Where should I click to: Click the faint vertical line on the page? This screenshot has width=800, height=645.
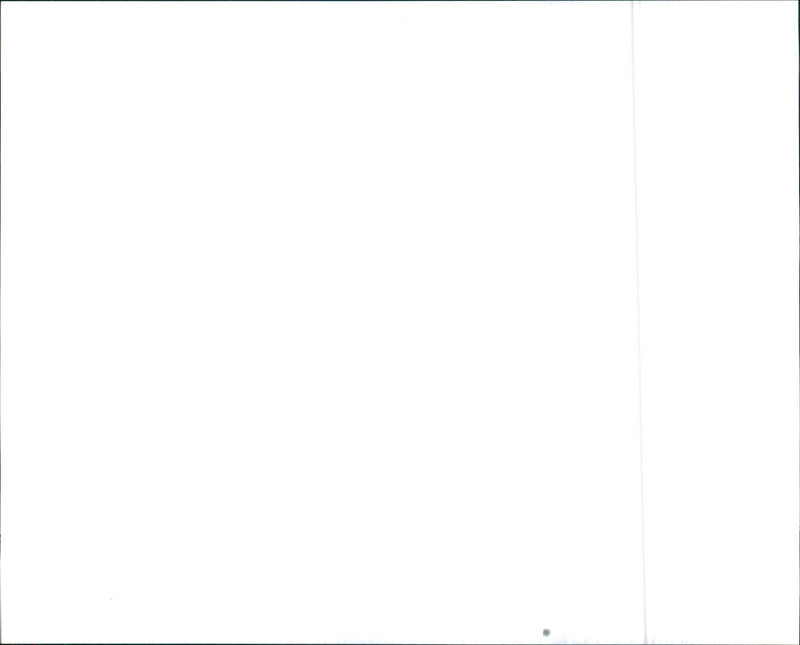639,321
